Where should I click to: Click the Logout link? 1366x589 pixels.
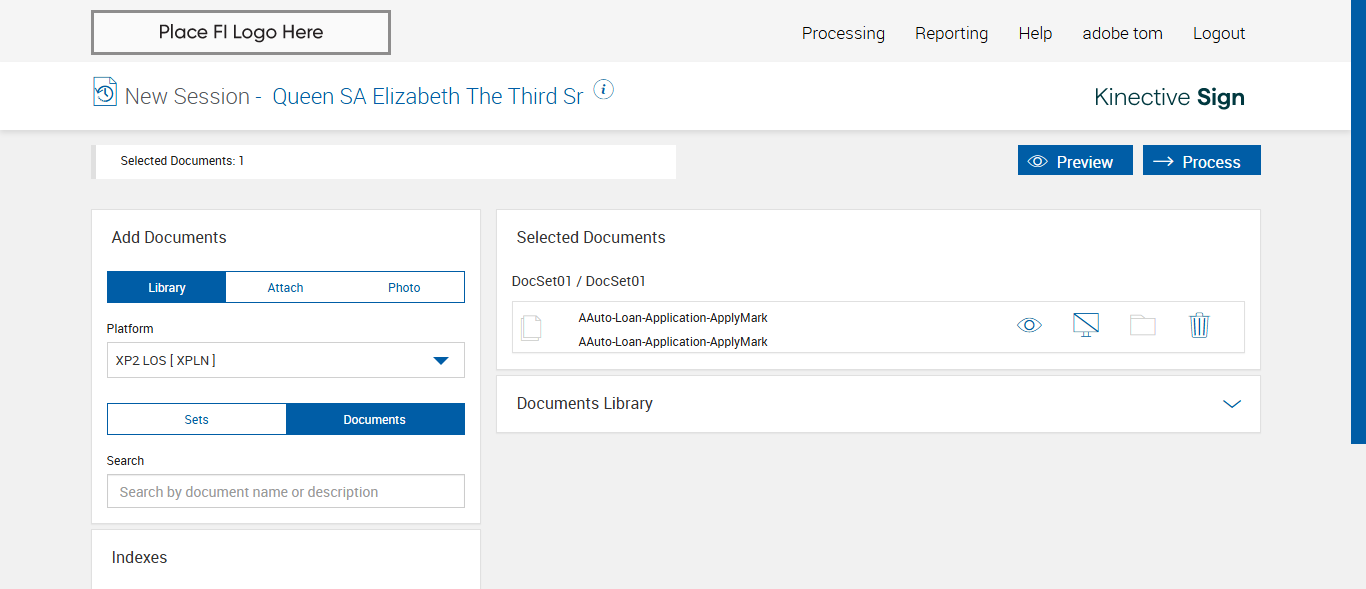click(1219, 33)
